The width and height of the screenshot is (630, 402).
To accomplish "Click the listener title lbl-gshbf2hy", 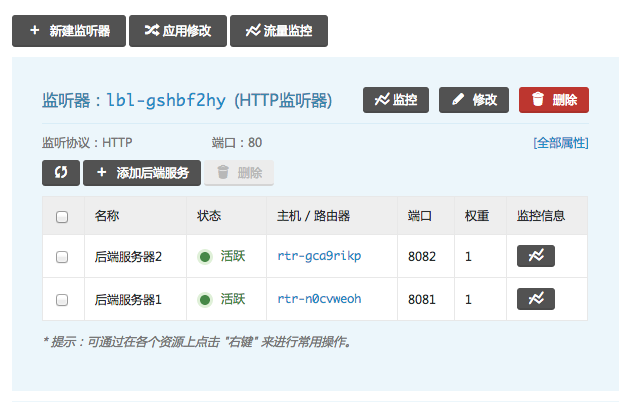I will 168,101.
